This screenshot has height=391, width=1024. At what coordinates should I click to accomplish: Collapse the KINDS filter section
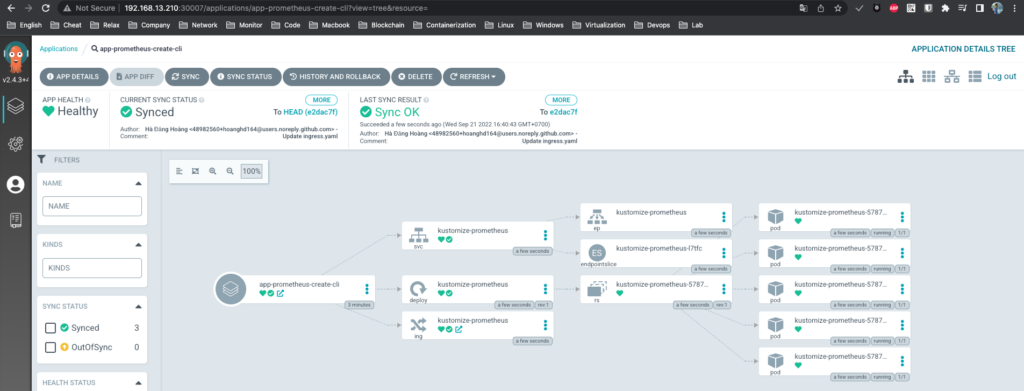pos(138,245)
